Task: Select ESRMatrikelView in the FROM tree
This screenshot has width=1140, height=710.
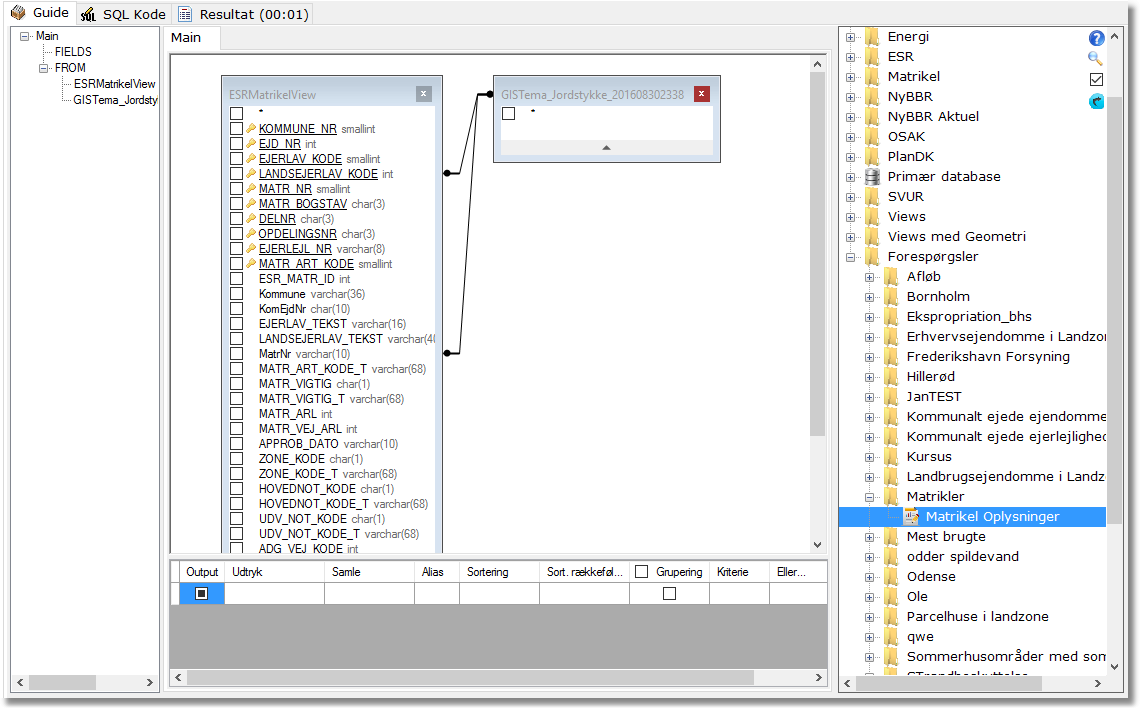Action: click(x=114, y=84)
